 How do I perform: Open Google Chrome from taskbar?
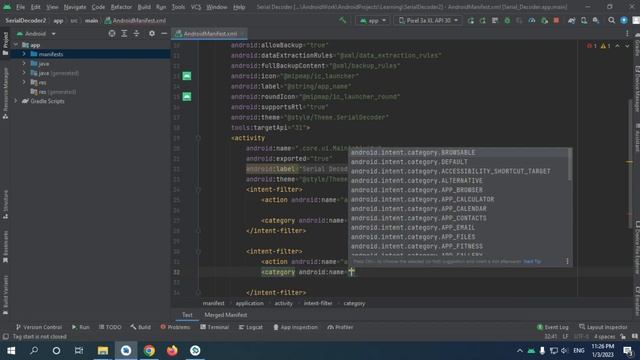[149, 351]
